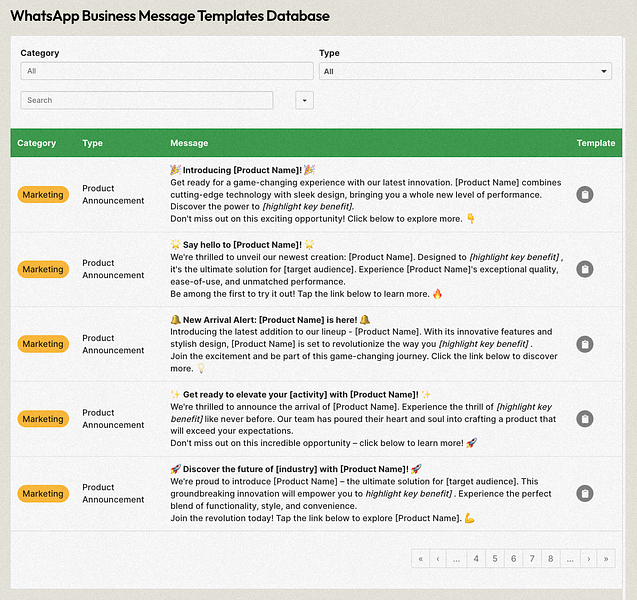Jump to the last page

pyautogui.click(x=606, y=559)
